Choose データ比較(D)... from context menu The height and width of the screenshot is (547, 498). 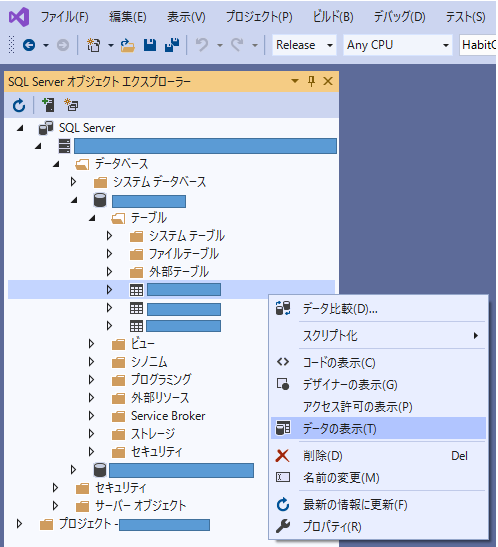tap(378, 309)
